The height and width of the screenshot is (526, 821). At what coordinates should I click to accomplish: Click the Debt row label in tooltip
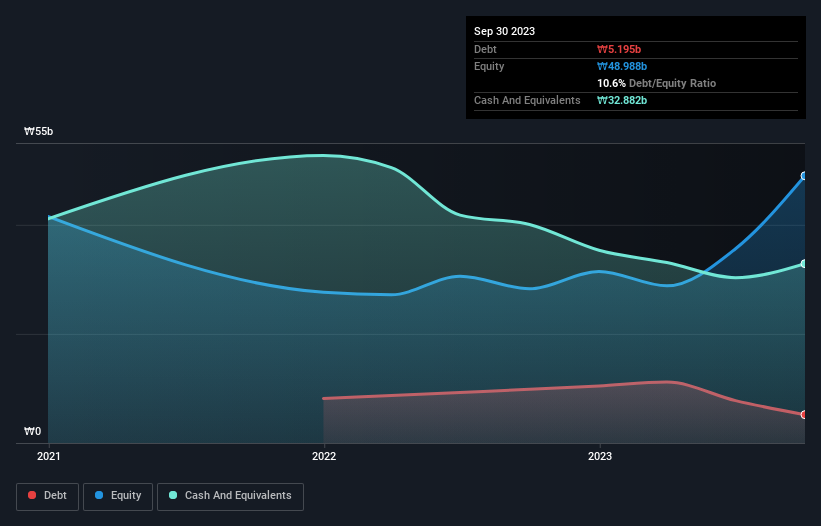click(x=485, y=49)
